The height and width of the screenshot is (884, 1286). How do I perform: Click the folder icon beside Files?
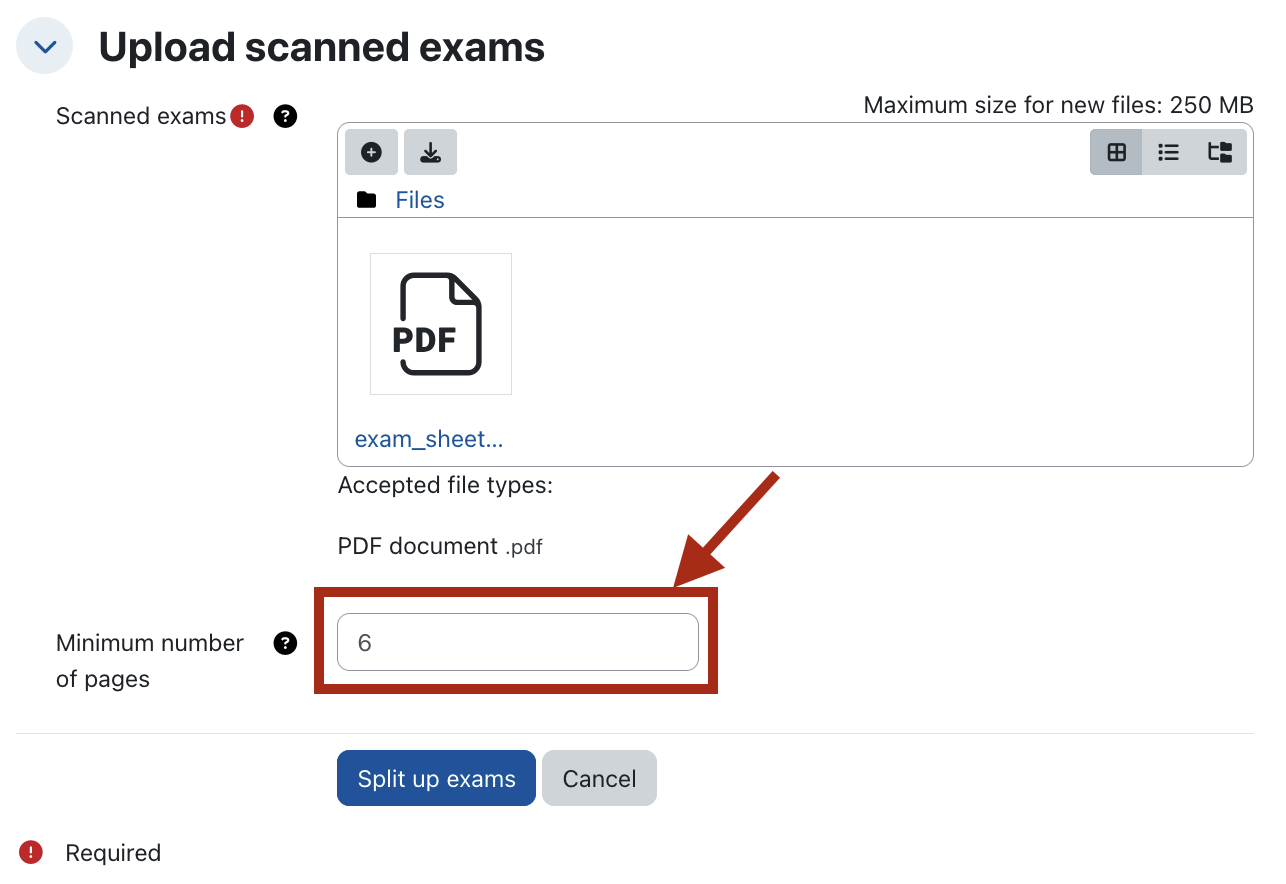pos(367,200)
